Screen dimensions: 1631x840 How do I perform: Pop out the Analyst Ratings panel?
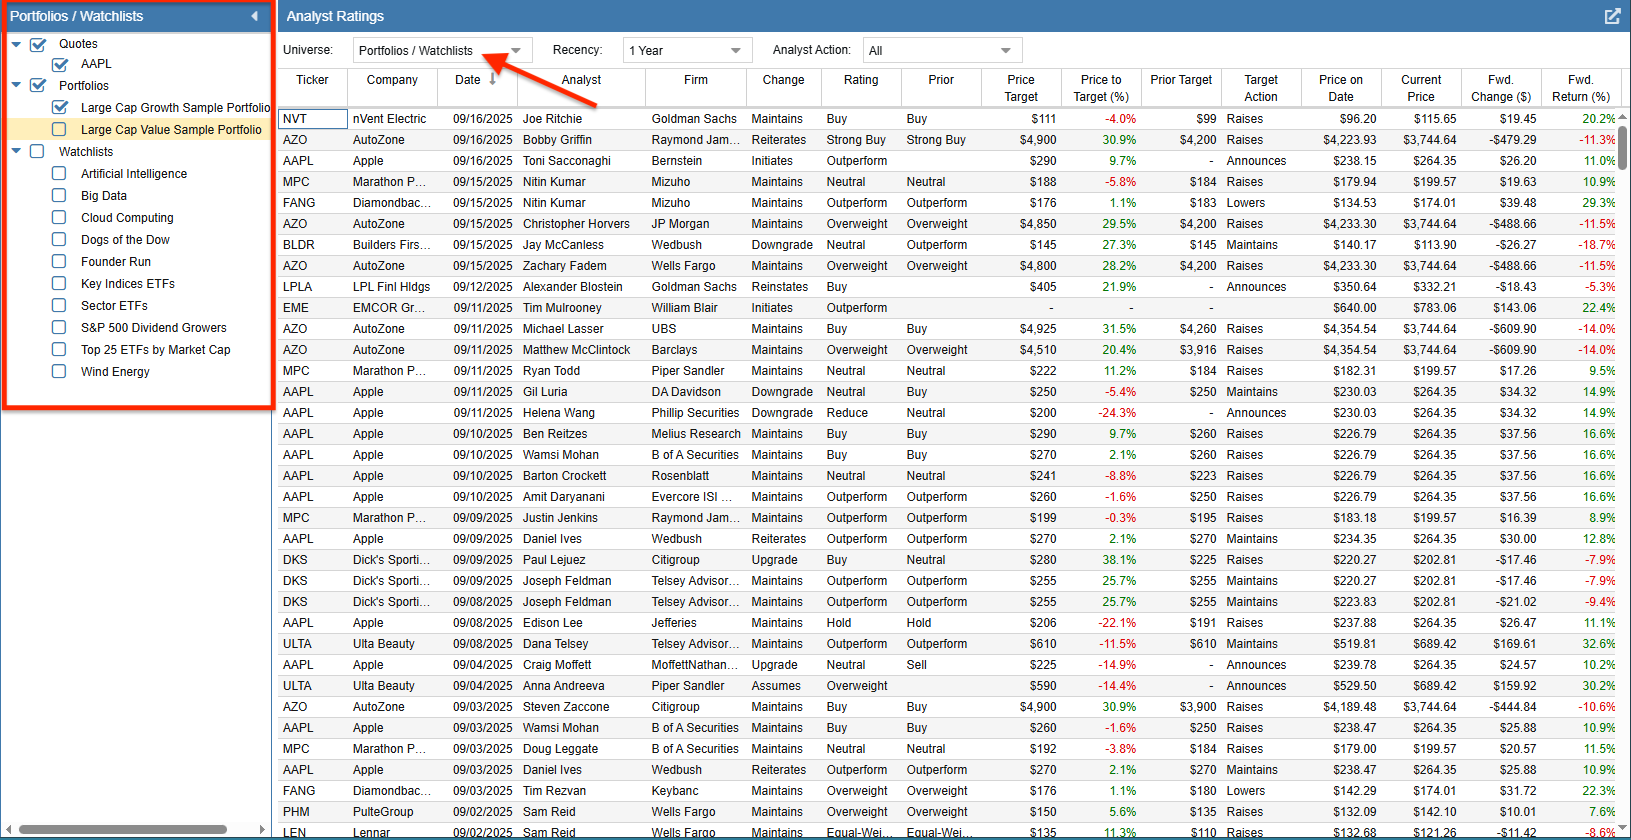click(1612, 16)
